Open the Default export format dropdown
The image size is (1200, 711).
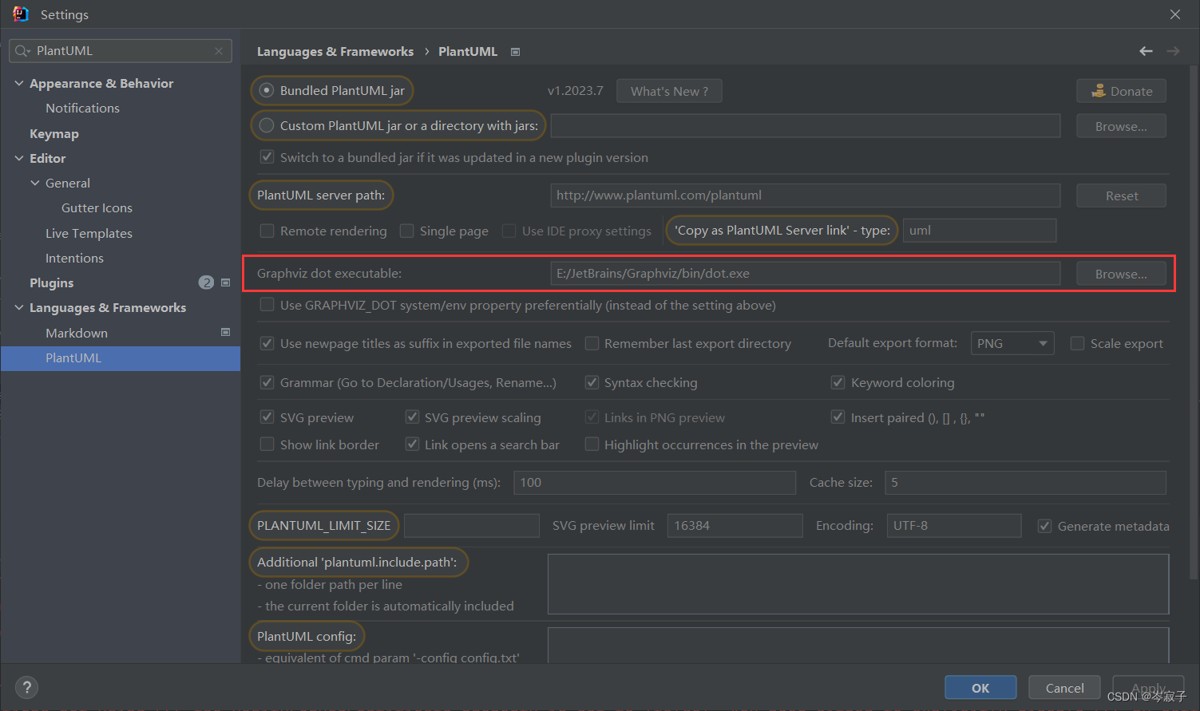point(1012,343)
